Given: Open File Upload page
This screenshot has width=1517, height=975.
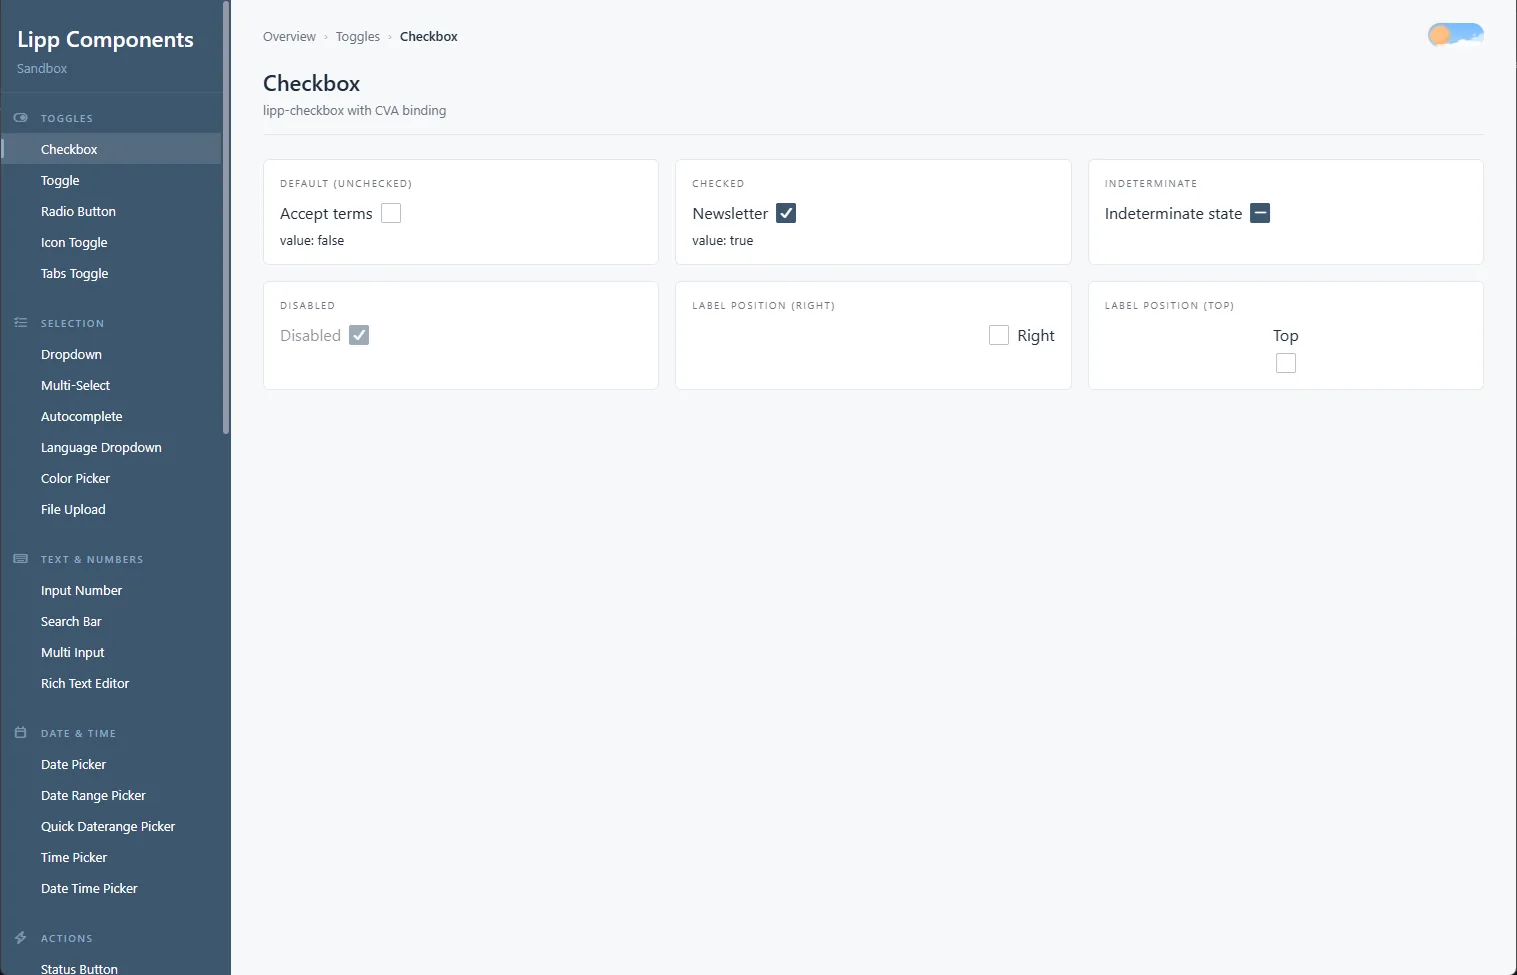Looking at the screenshot, I should (111, 509).
